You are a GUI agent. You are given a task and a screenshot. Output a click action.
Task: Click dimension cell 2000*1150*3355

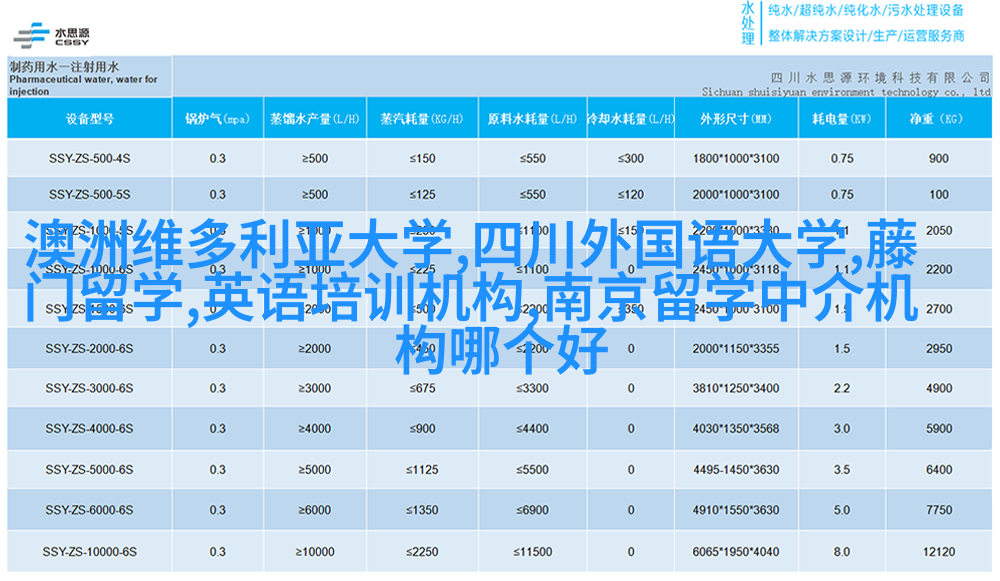736,349
